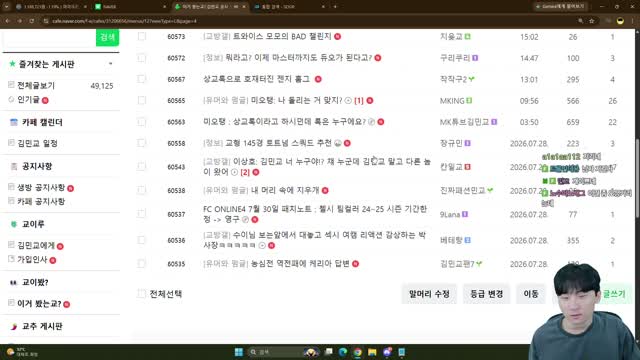The image size is (640, 360).
Task: Bookmark the page with the star icon
Action: point(591,21)
